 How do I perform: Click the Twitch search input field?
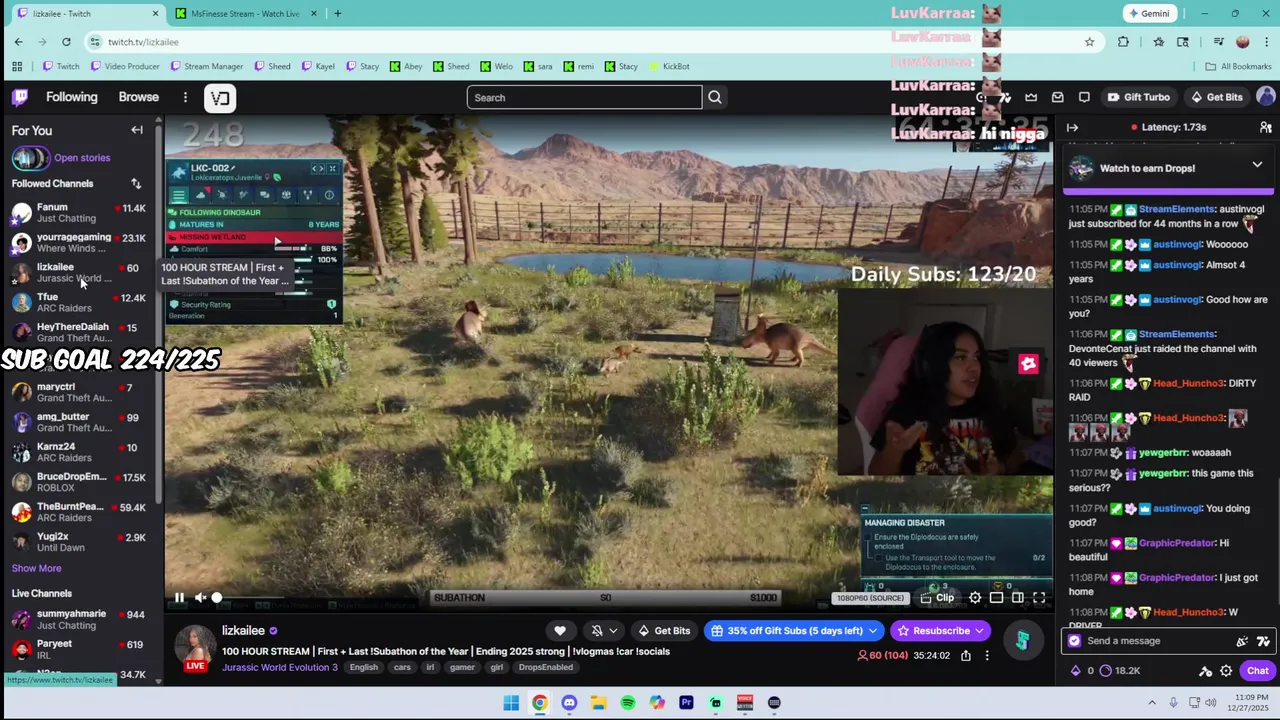pyautogui.click(x=584, y=97)
